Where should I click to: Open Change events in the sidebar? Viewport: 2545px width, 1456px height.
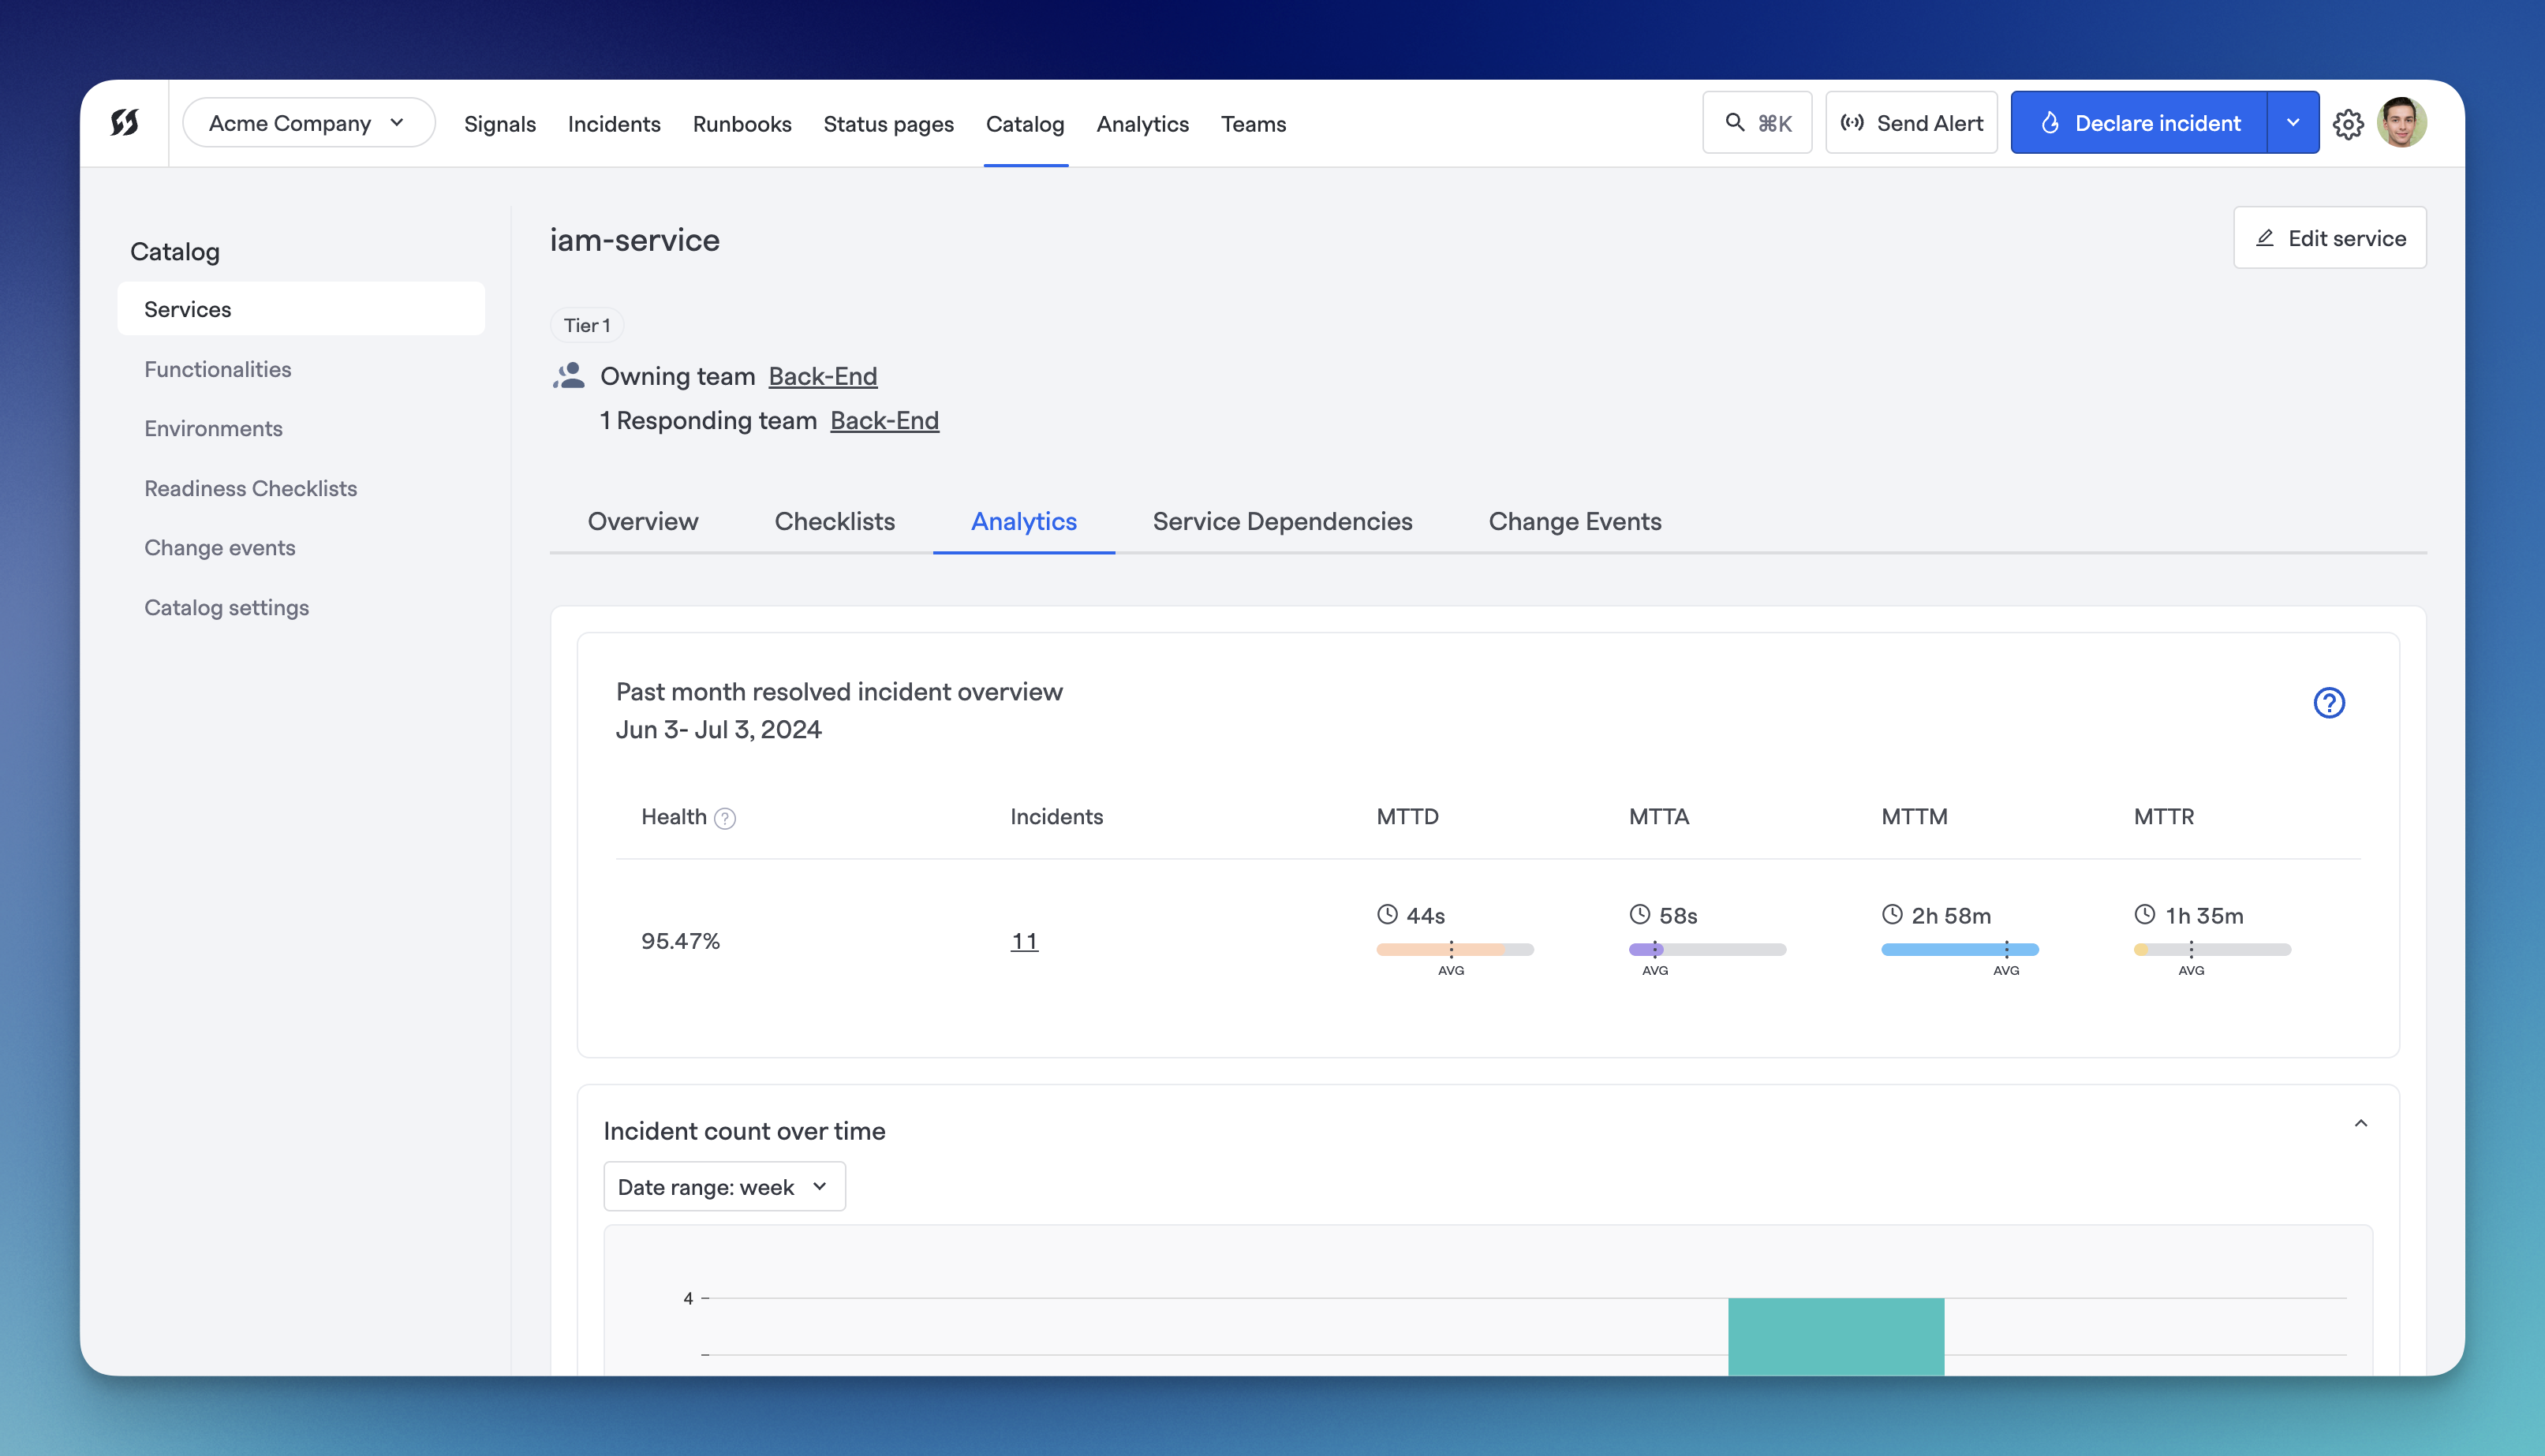[220, 547]
